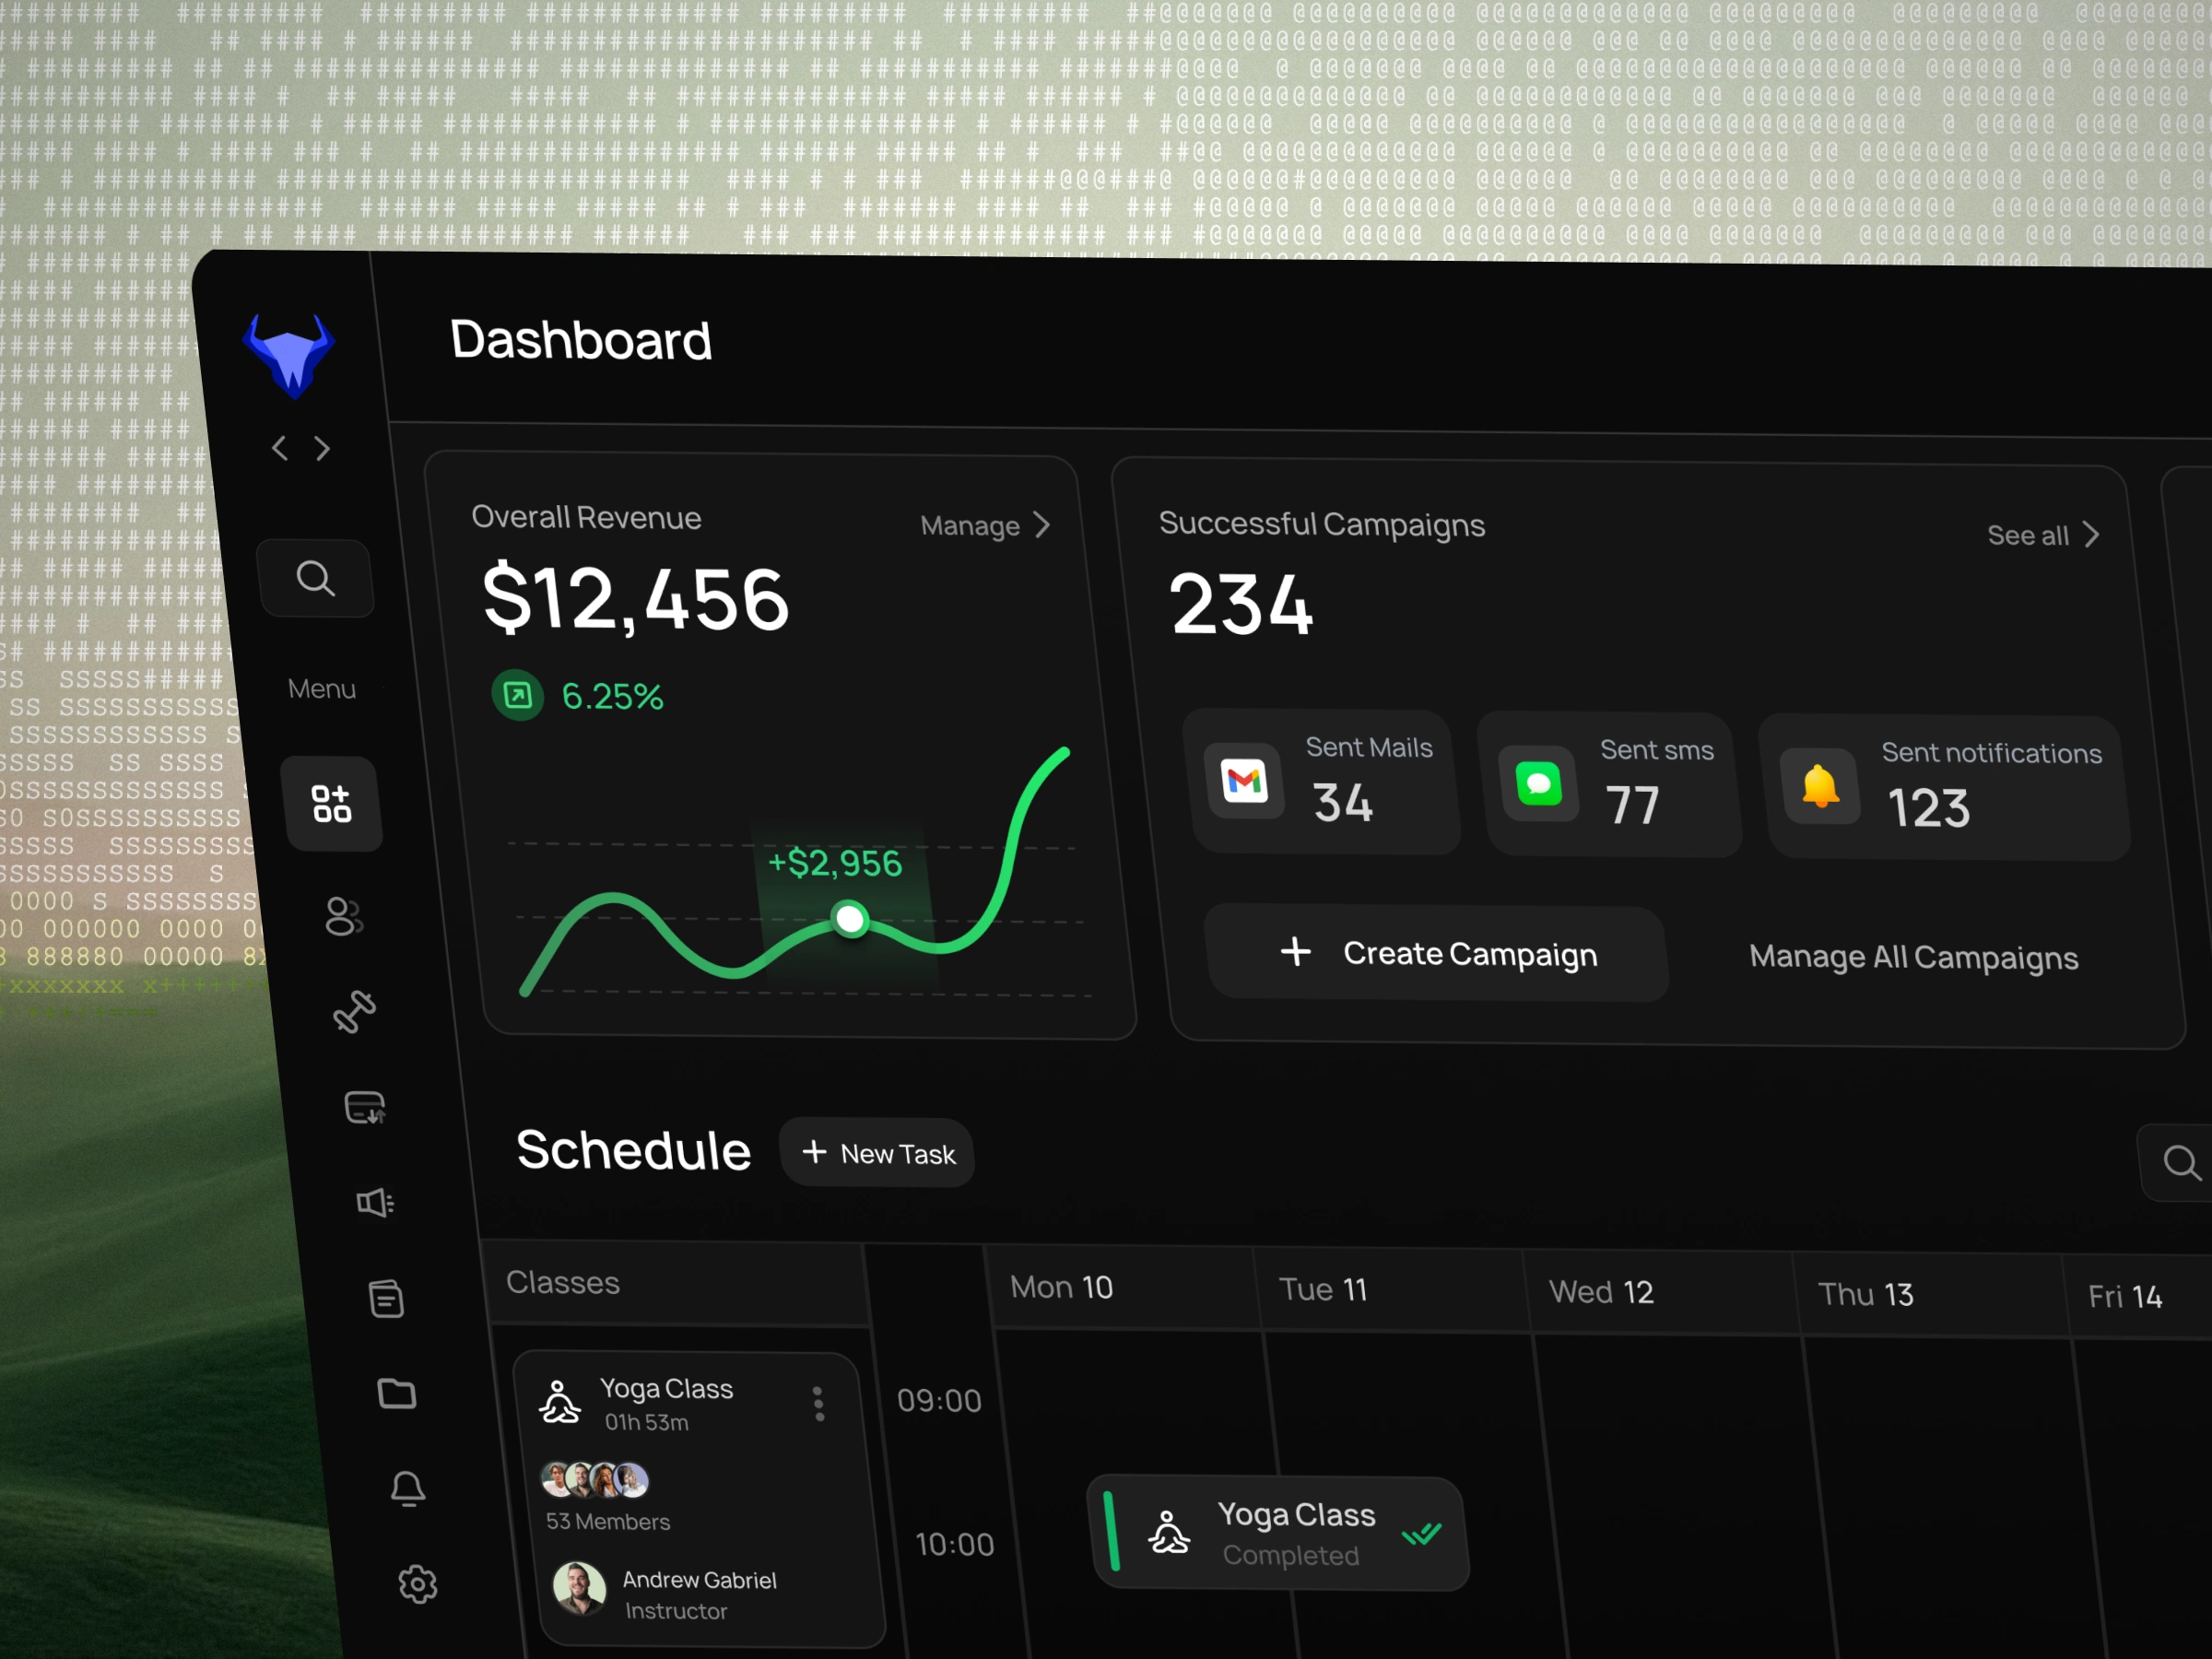Image resolution: width=2212 pixels, height=1659 pixels.
Task: Select the dashboard grid icon in sidebar
Action: 332,803
